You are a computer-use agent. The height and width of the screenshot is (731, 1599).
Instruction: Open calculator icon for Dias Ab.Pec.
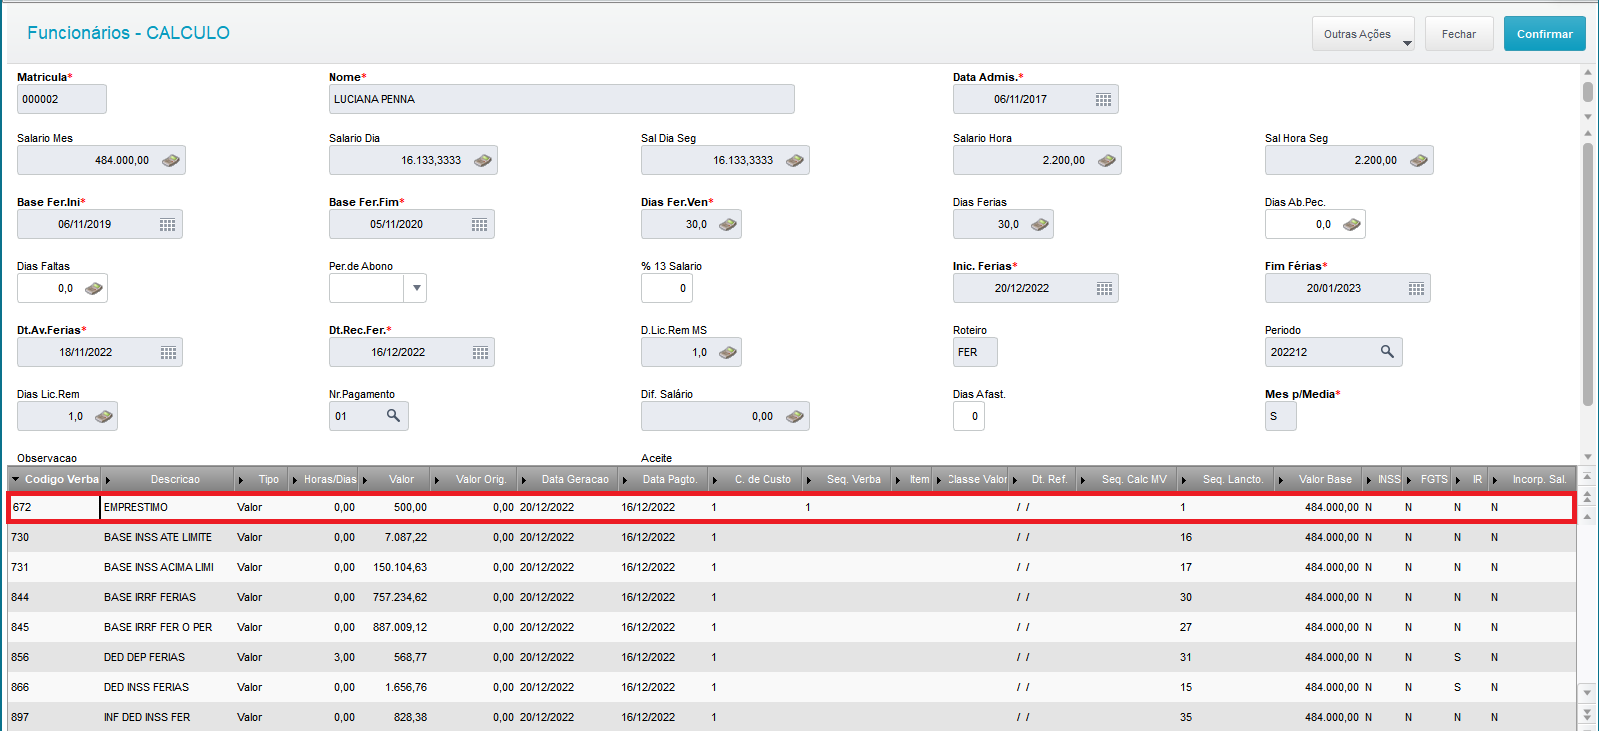(1352, 224)
